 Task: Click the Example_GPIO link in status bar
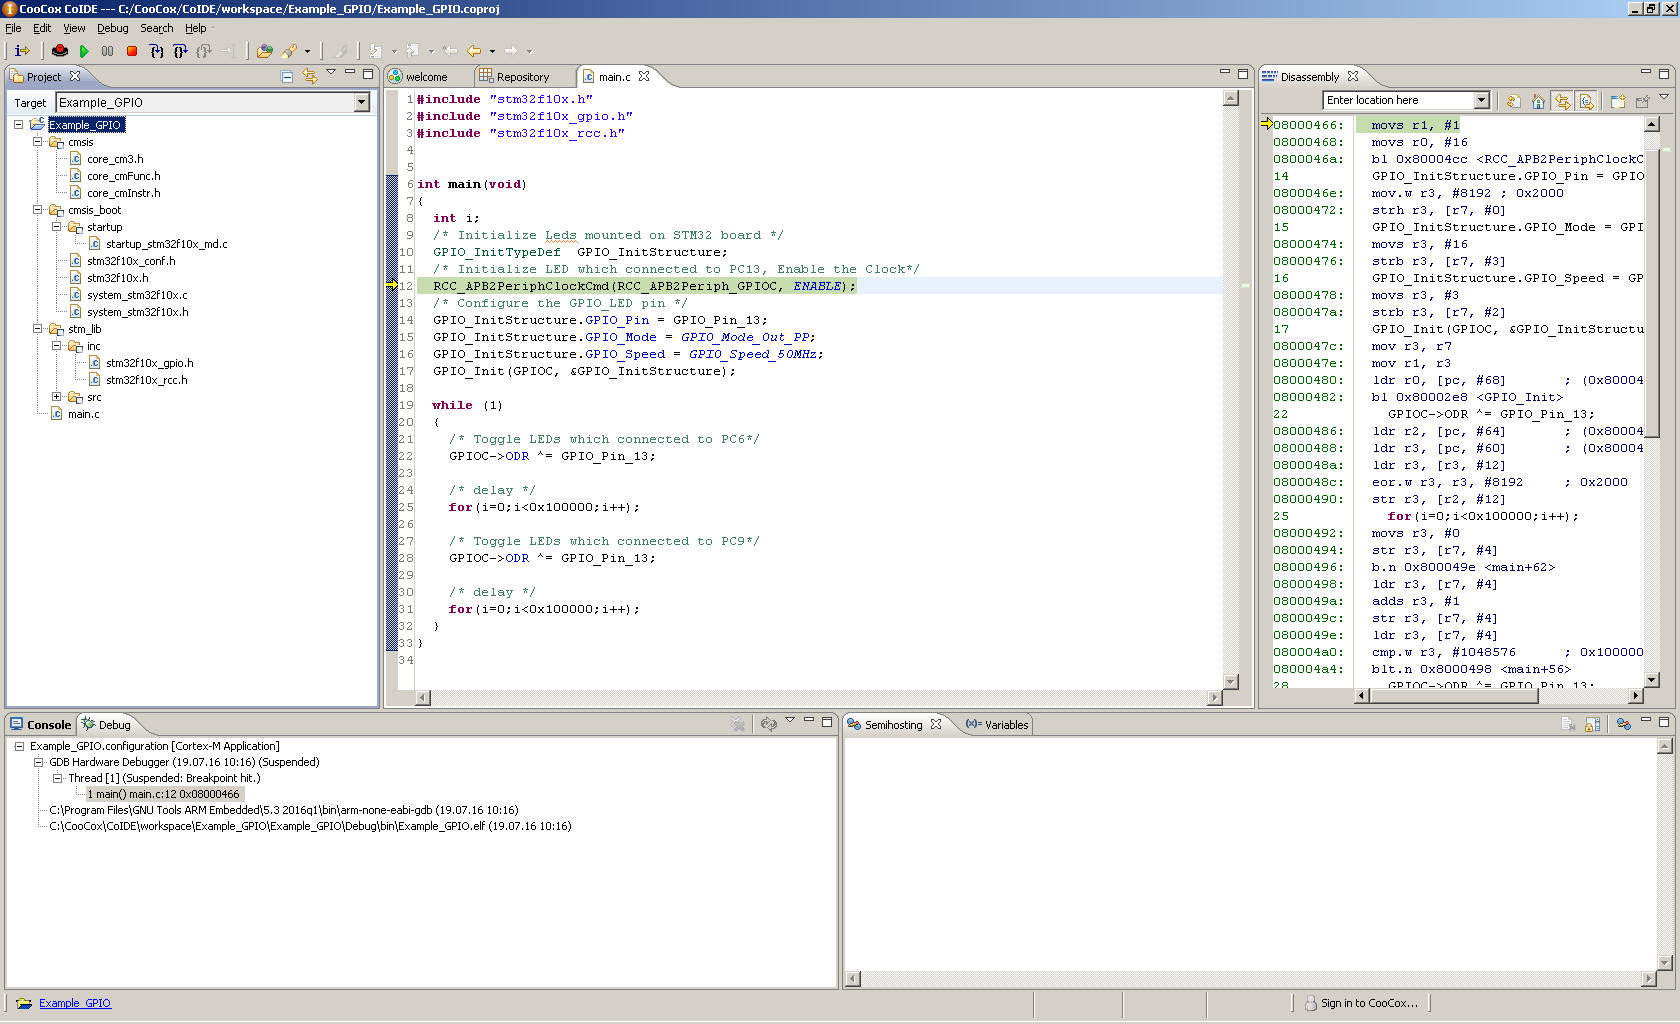(x=75, y=1003)
